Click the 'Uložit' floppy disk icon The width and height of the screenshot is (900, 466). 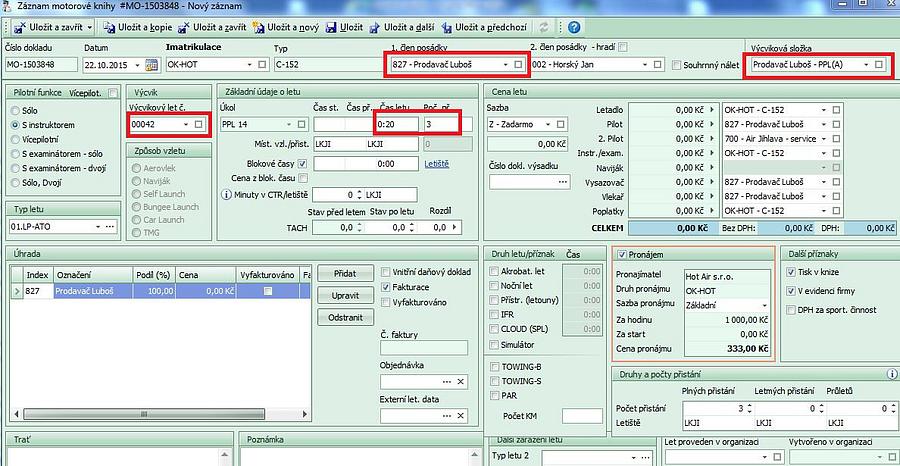point(331,27)
